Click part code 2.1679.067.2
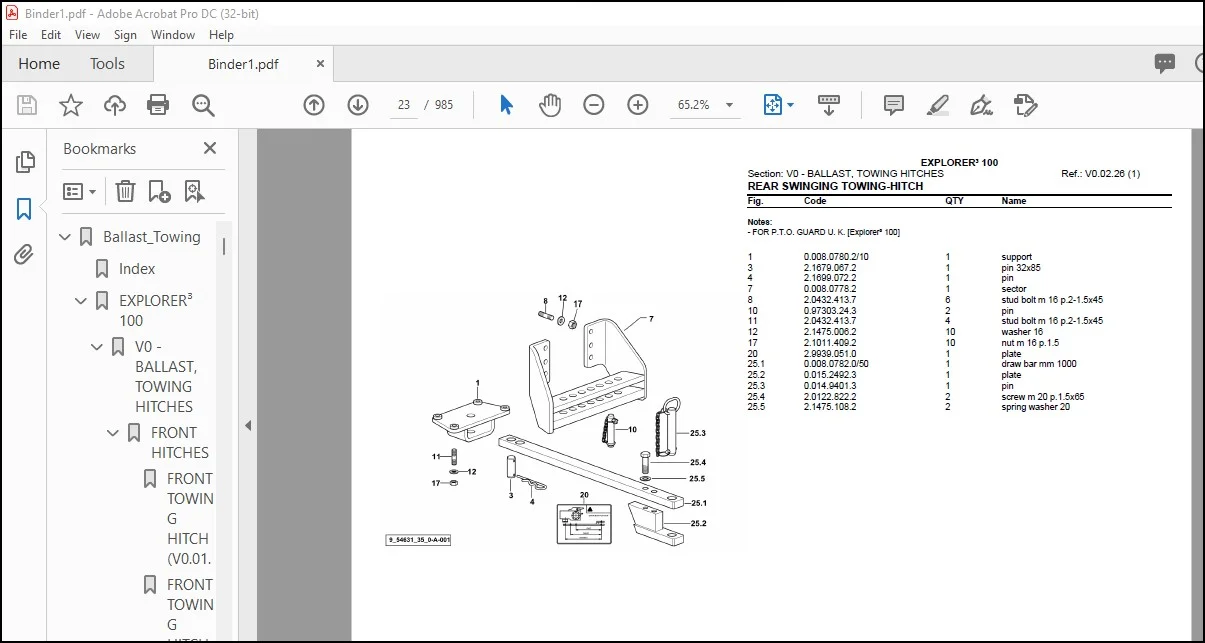1205x643 pixels. coord(830,268)
